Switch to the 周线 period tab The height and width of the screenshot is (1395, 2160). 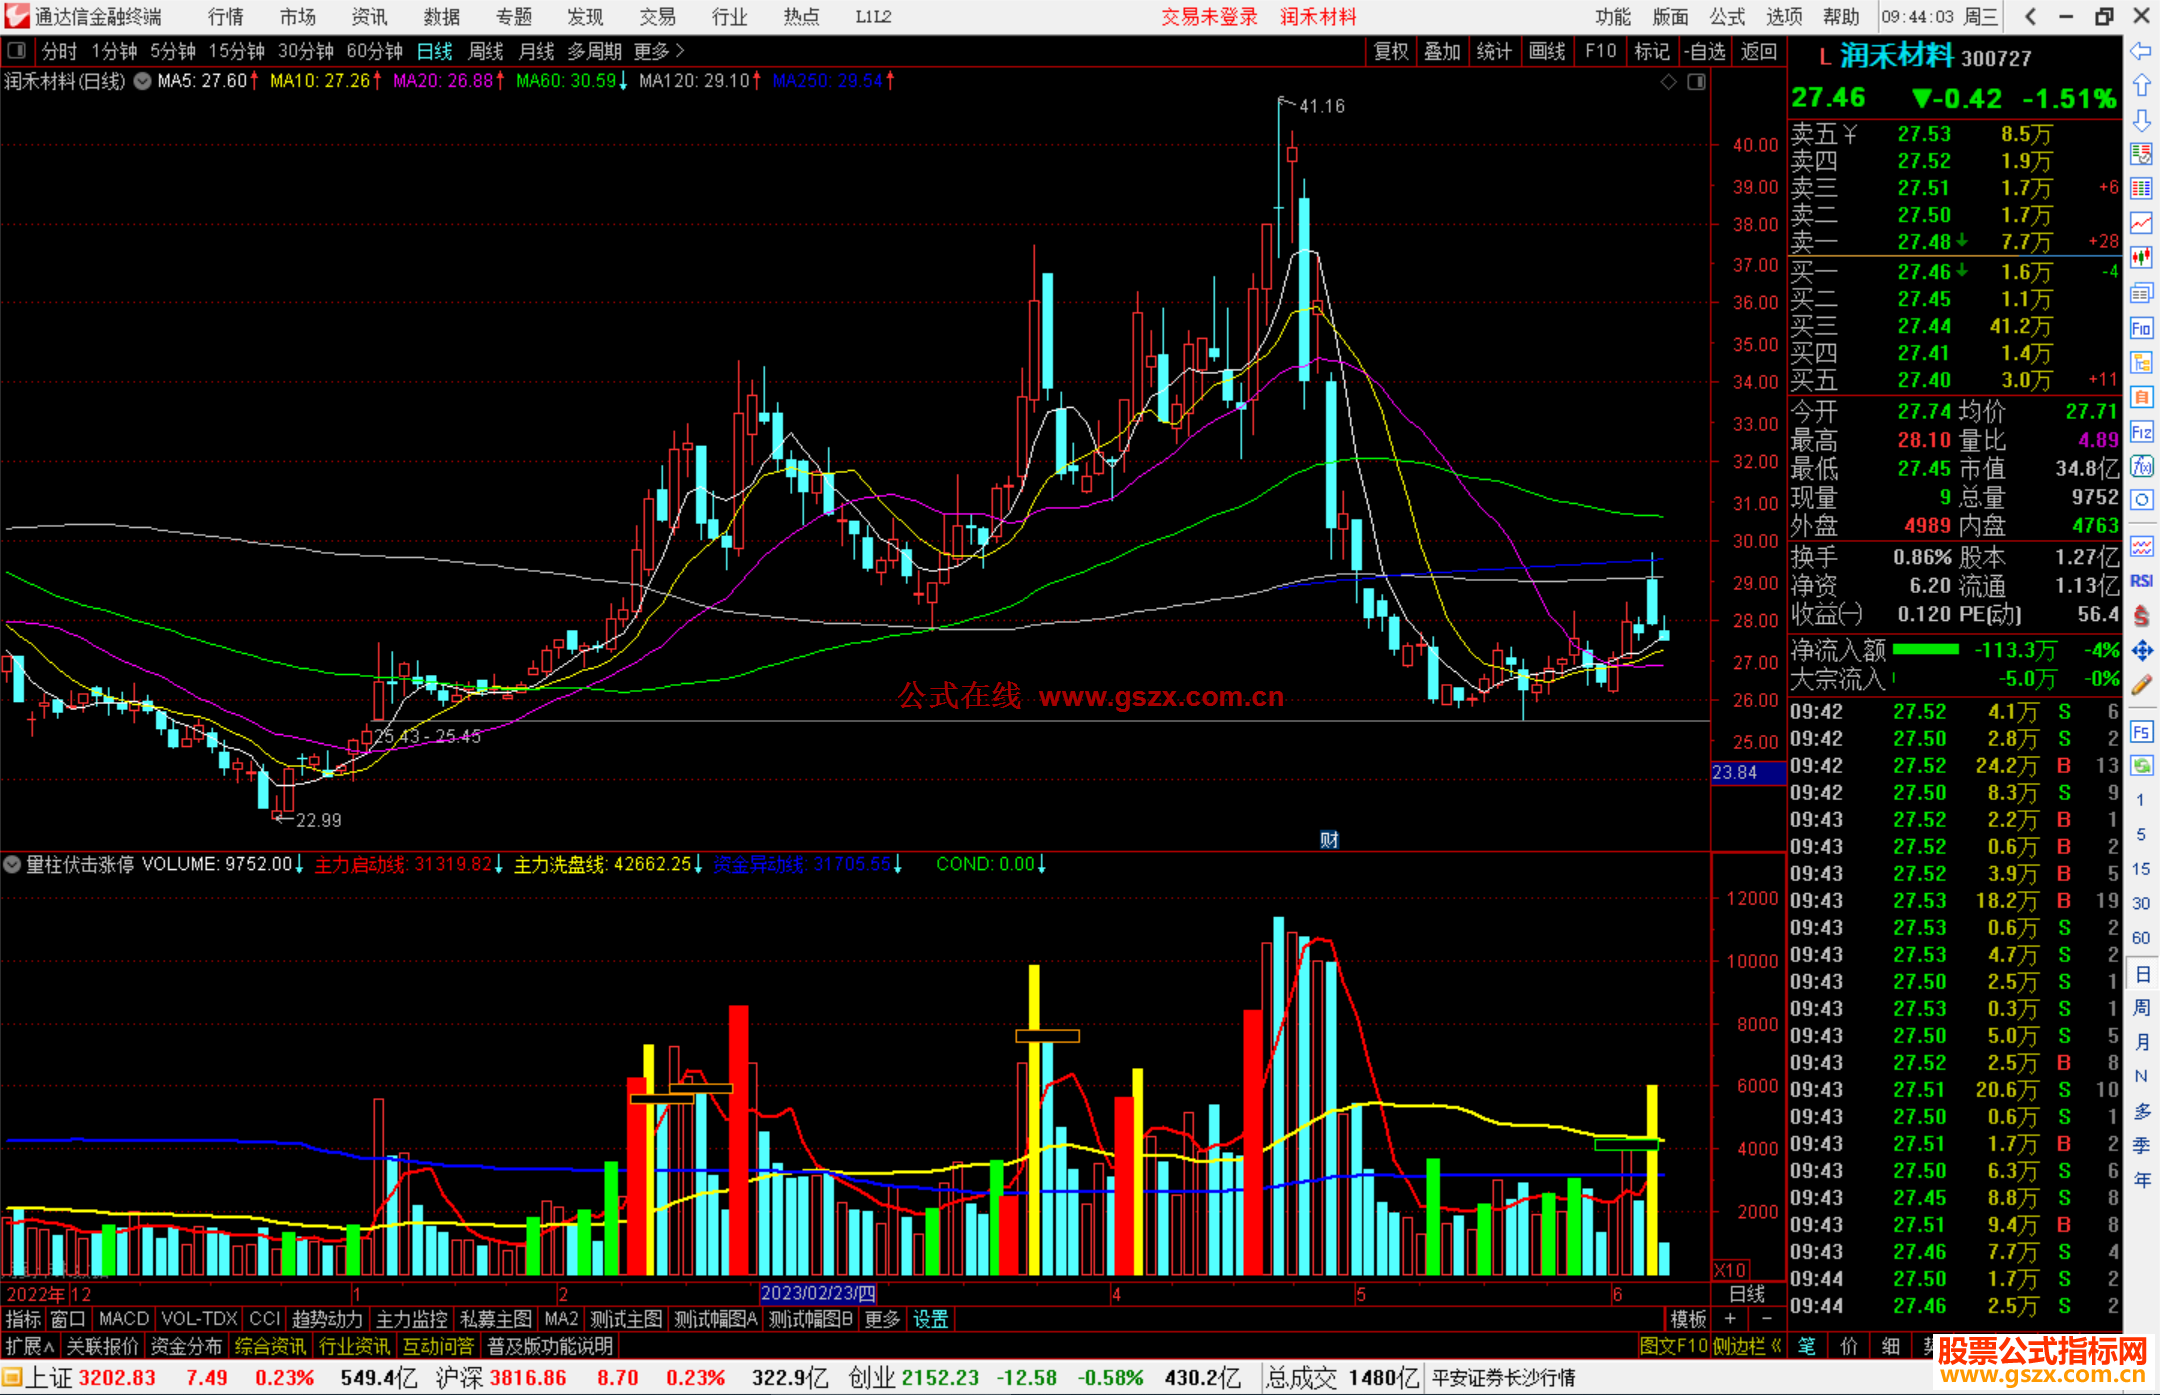[486, 51]
